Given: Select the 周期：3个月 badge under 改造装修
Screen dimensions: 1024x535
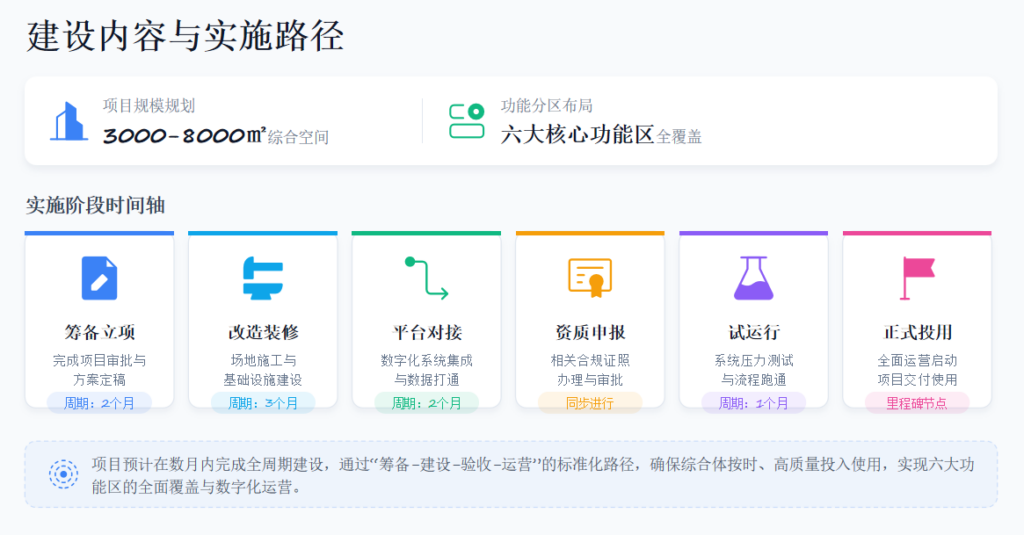Looking at the screenshot, I should (263, 403).
